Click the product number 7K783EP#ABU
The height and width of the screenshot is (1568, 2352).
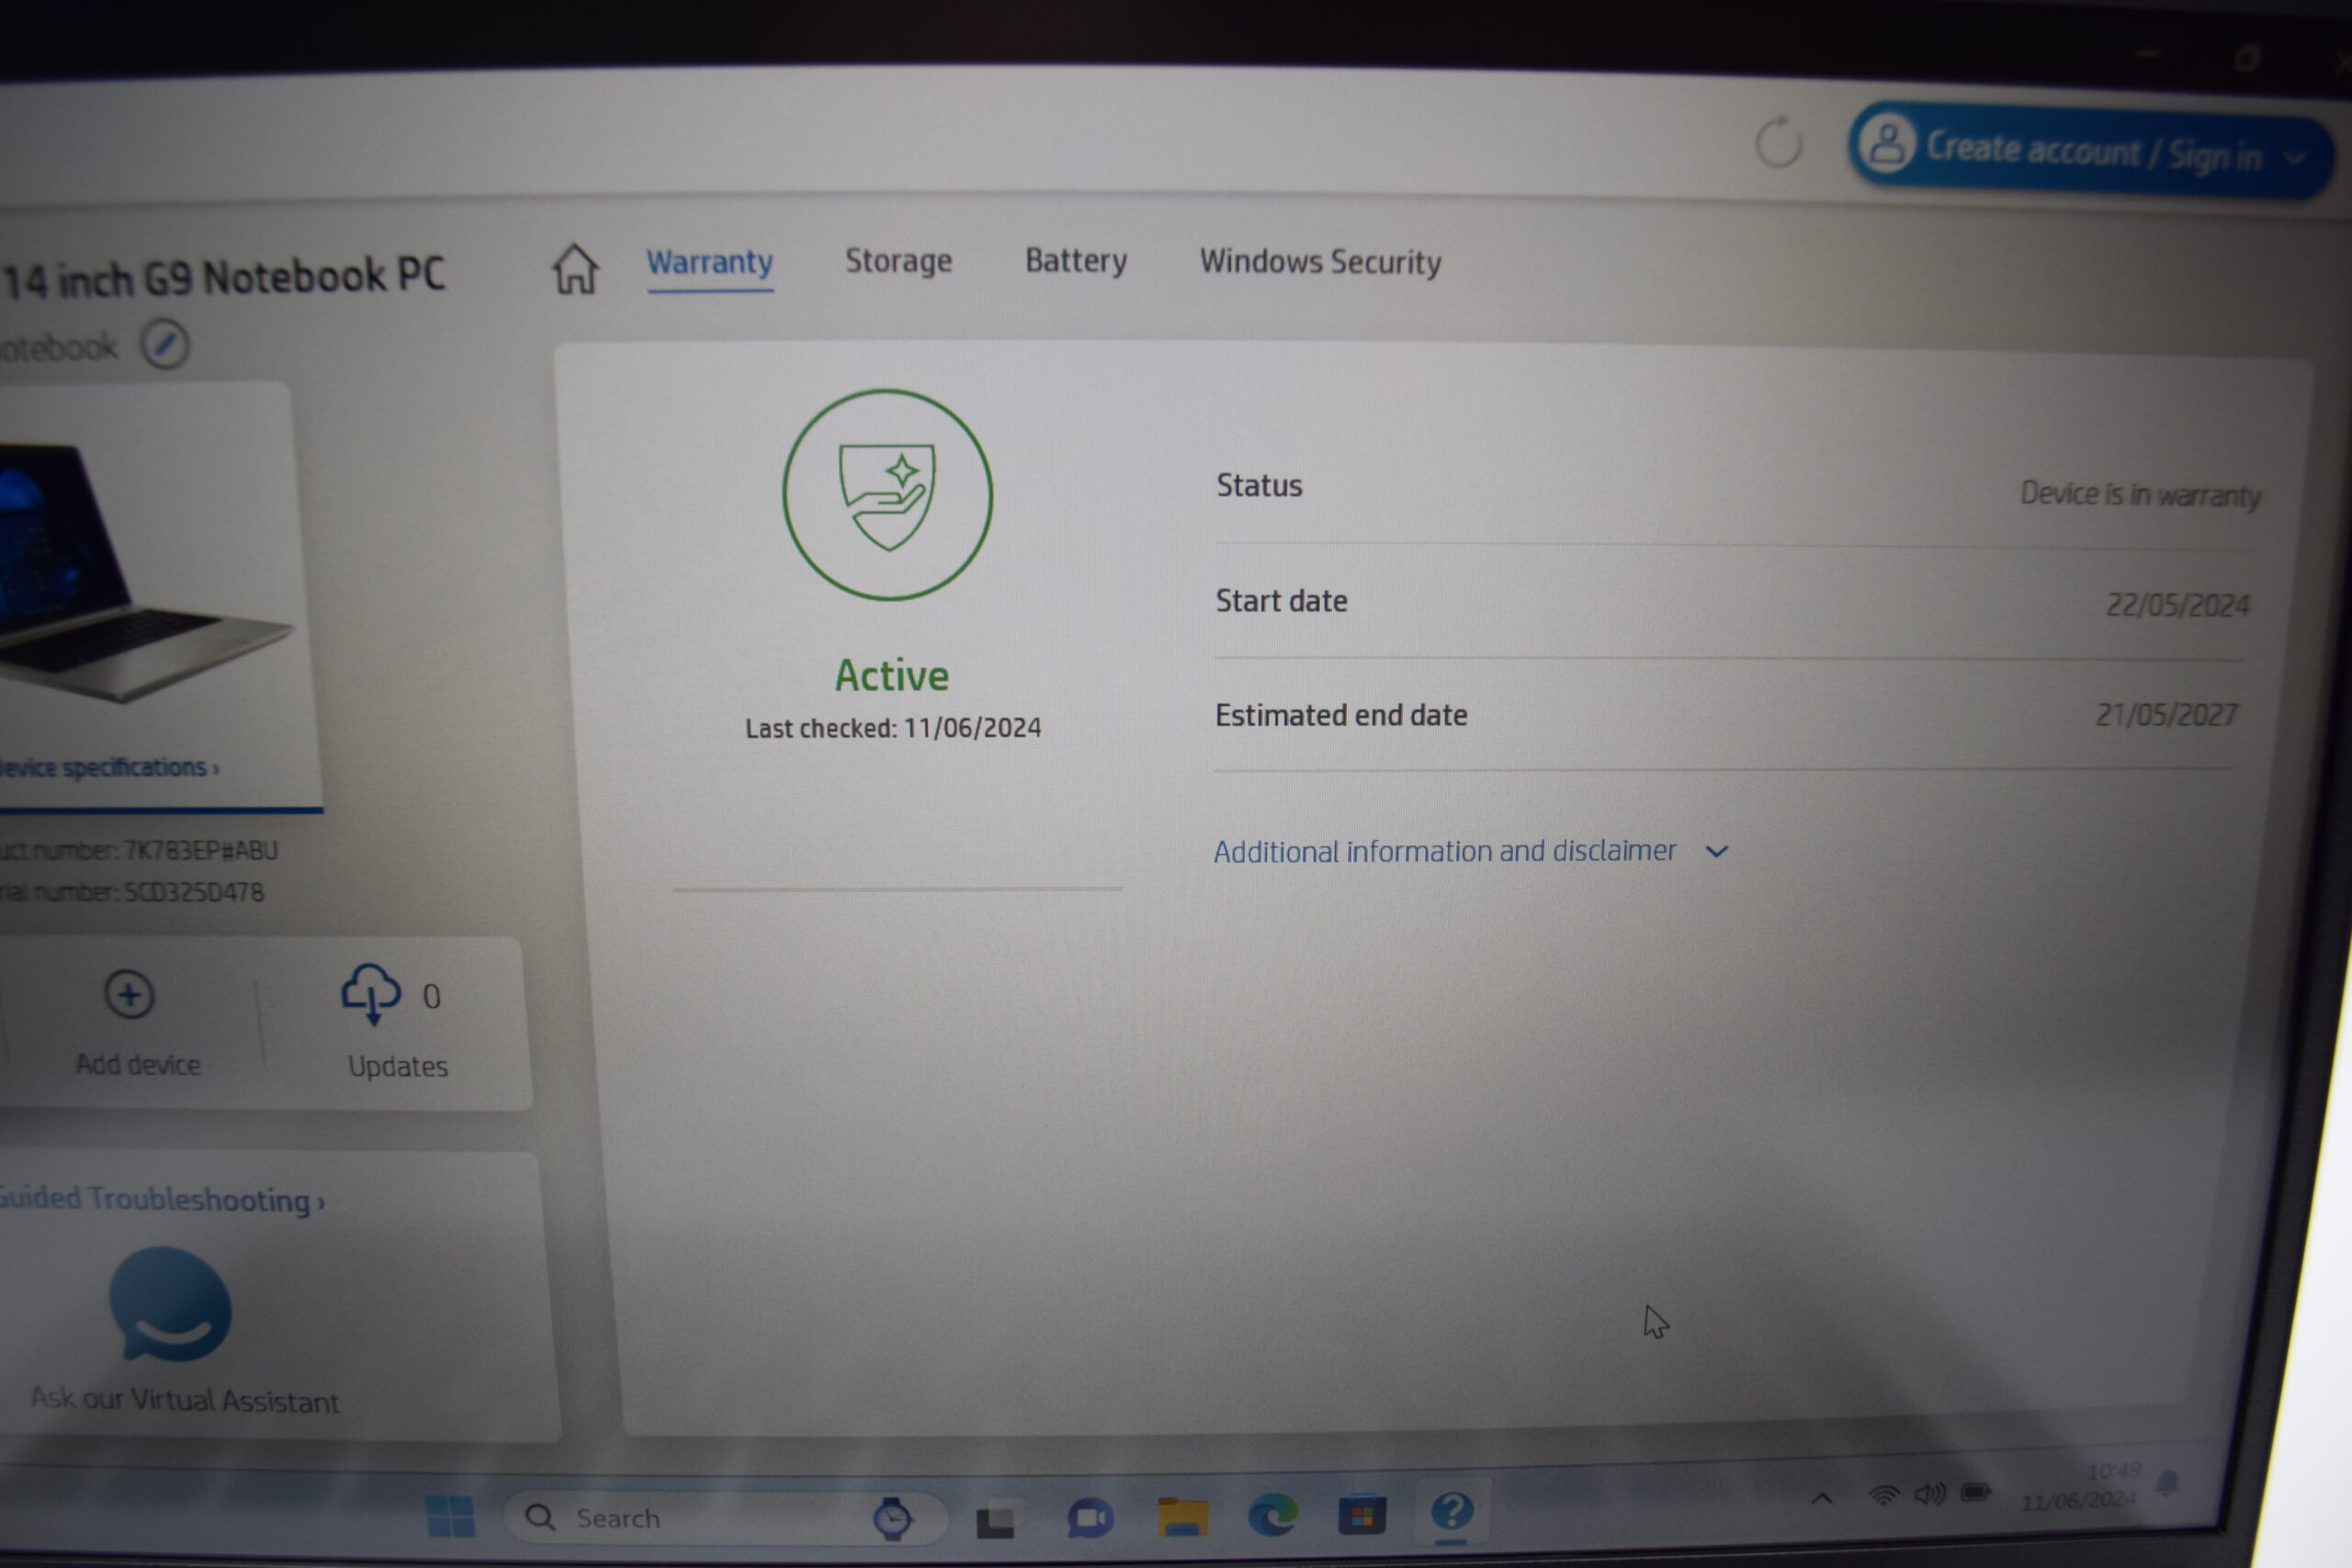point(200,851)
